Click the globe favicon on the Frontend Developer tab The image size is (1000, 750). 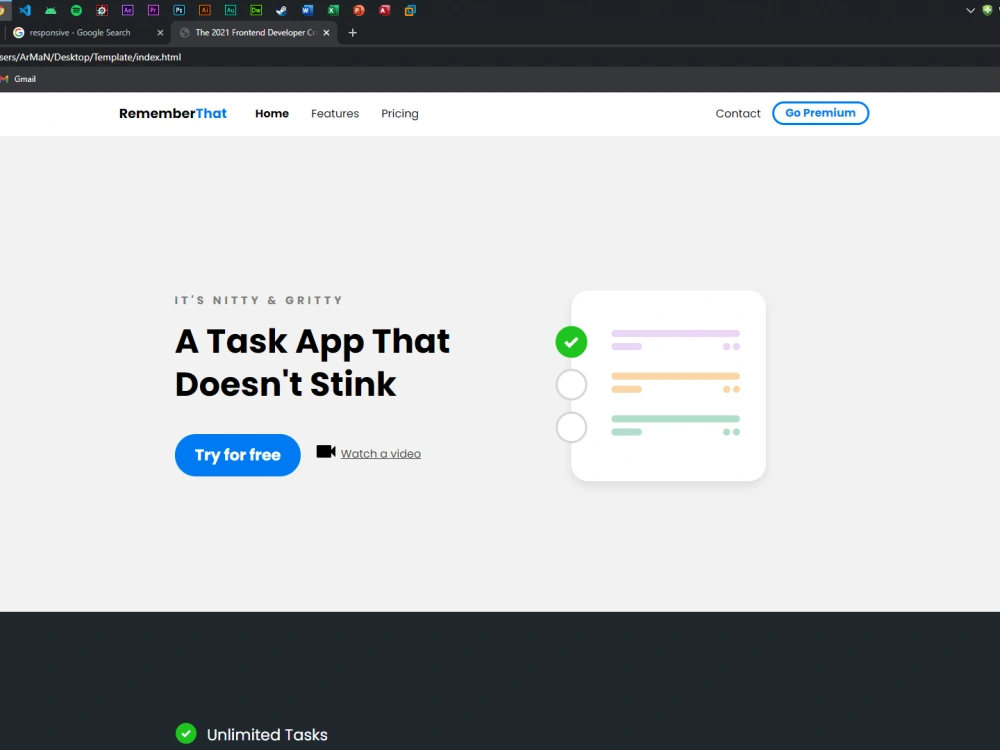coord(184,33)
